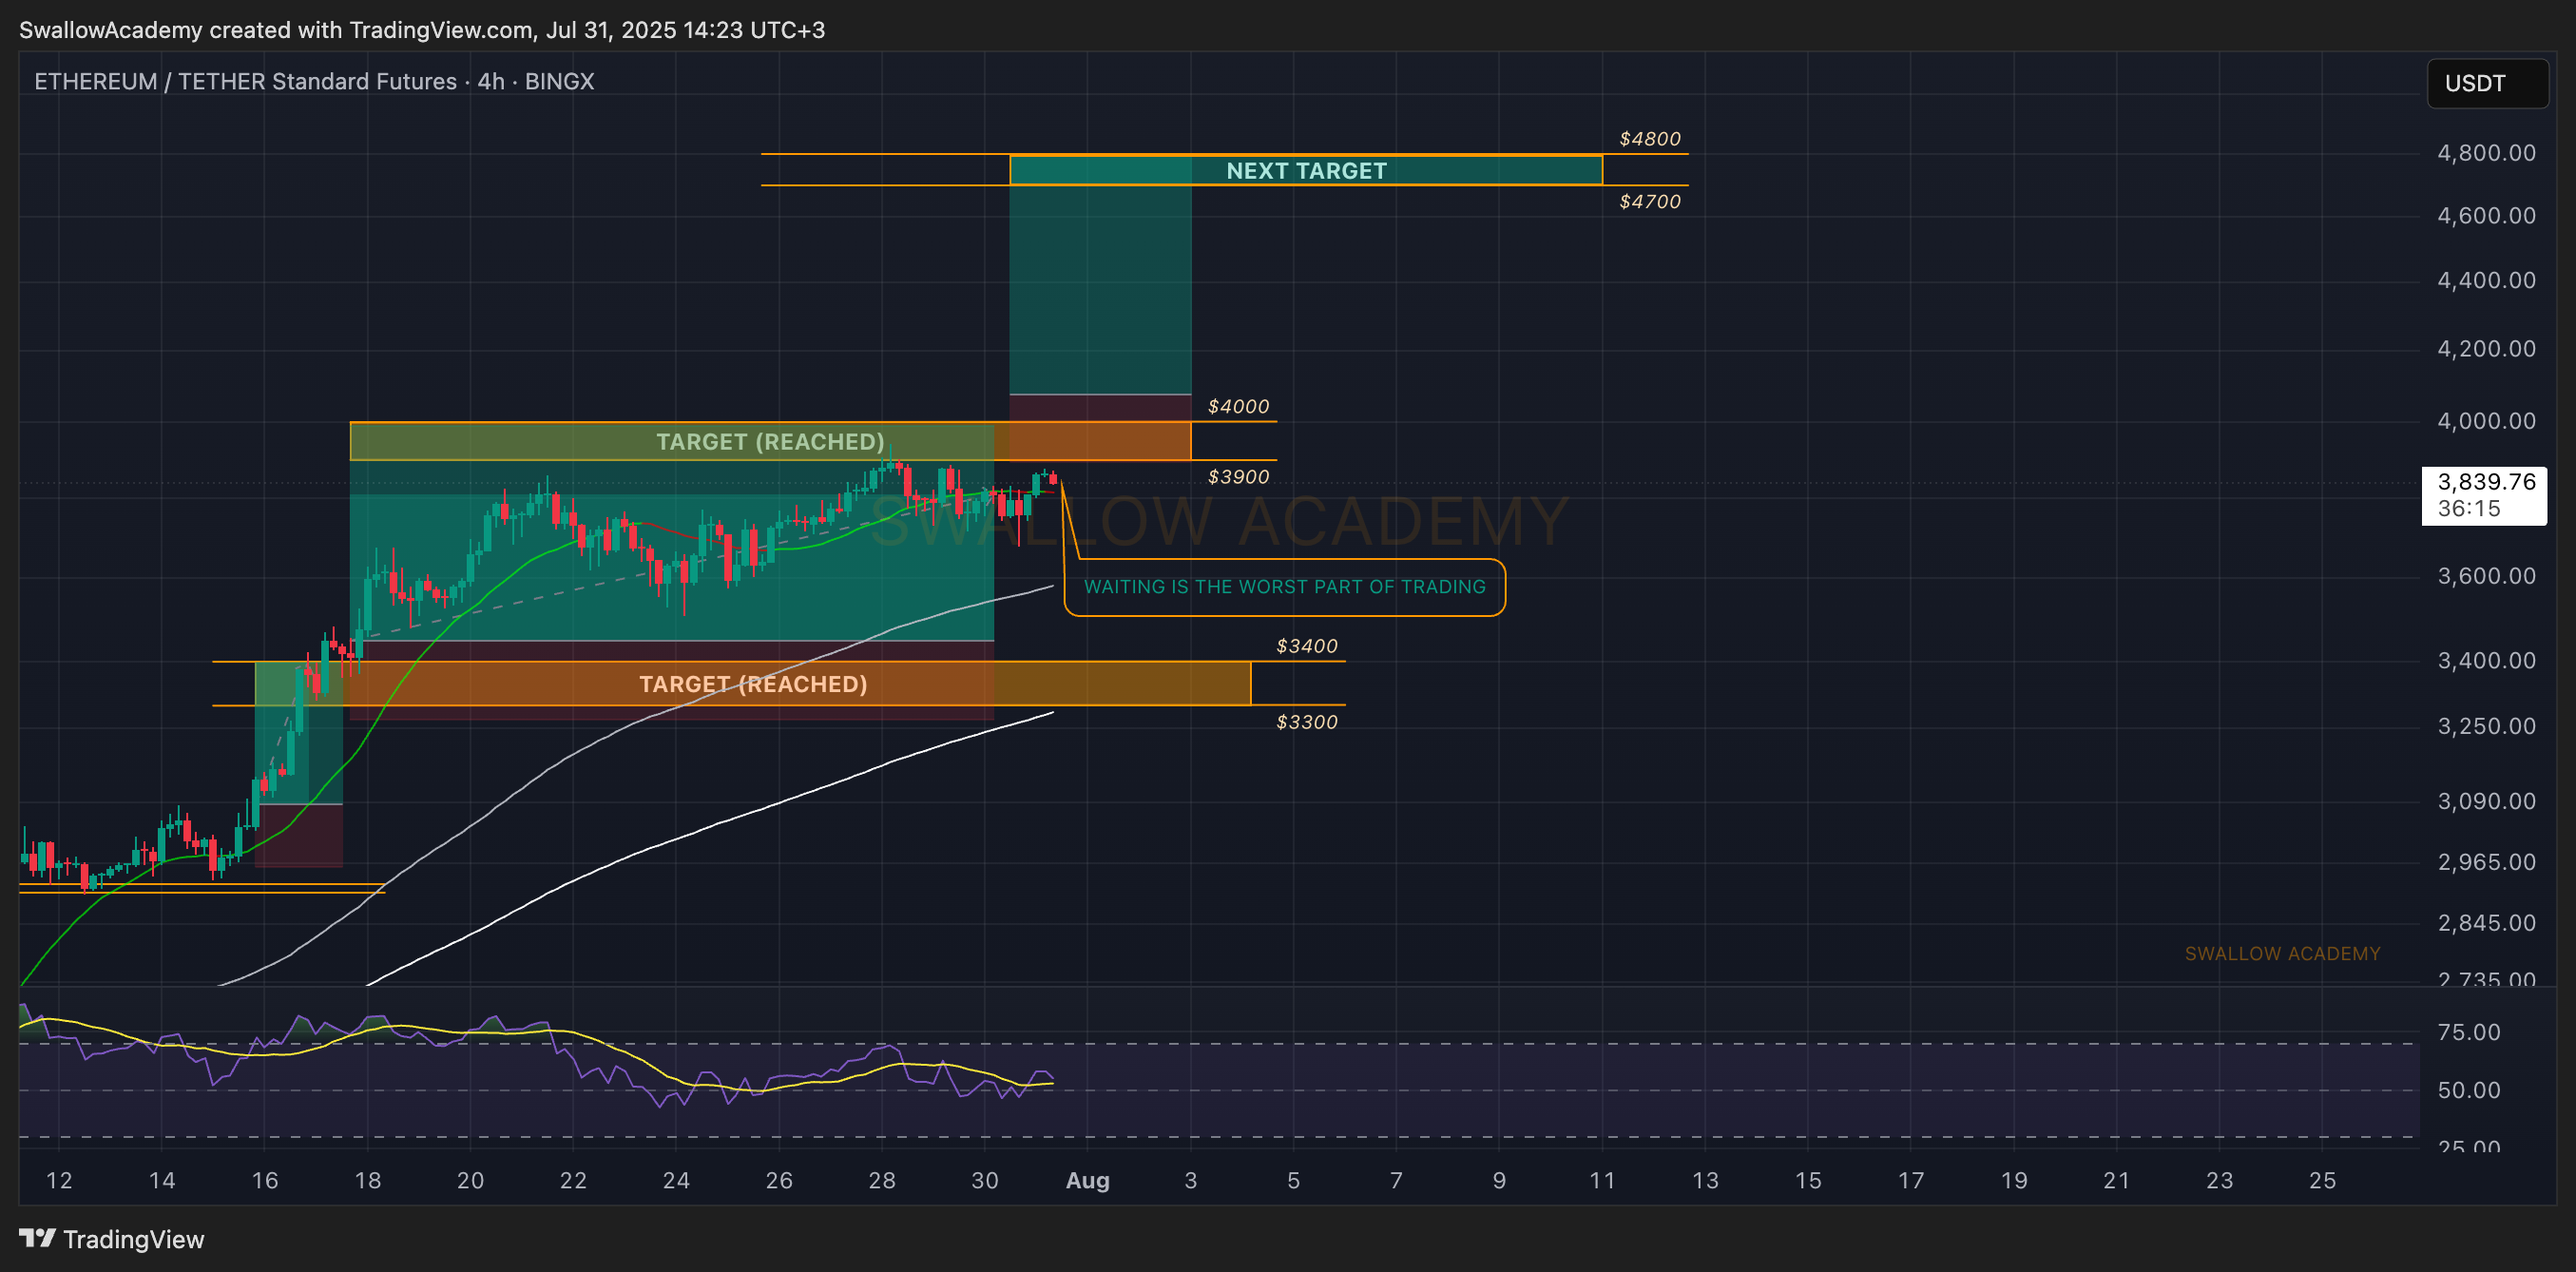Click the NEXT TARGET zone label
The width and height of the screenshot is (2576, 1272).
1306,171
